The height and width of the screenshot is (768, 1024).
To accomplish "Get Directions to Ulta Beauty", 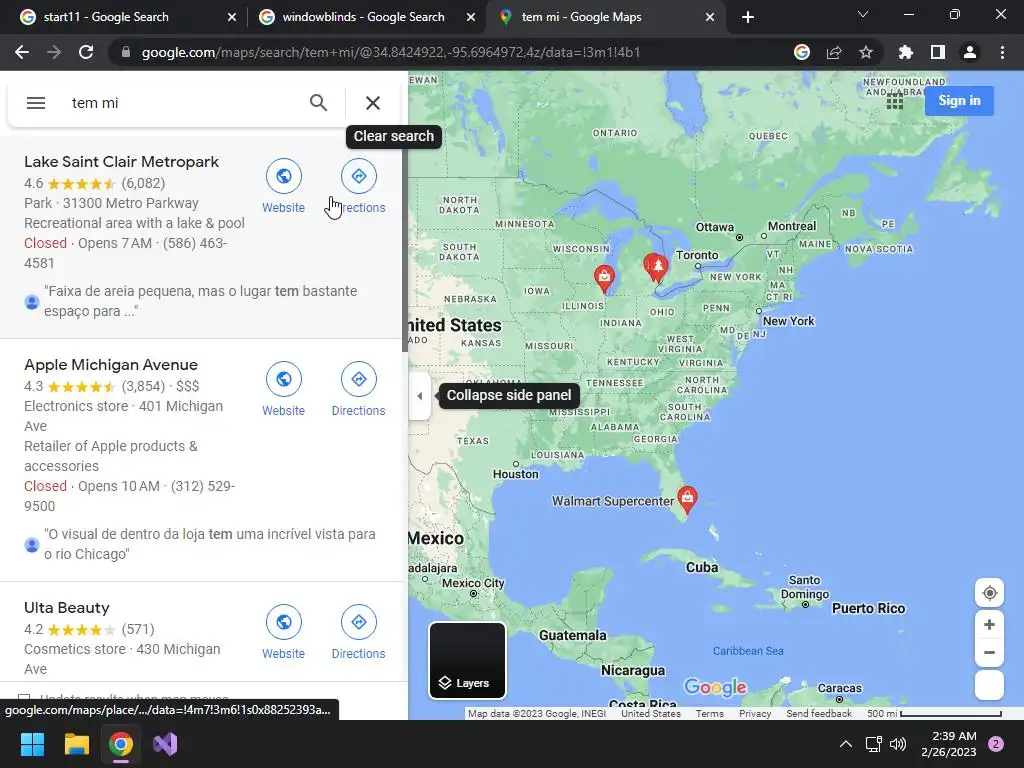I will pyautogui.click(x=359, y=632).
